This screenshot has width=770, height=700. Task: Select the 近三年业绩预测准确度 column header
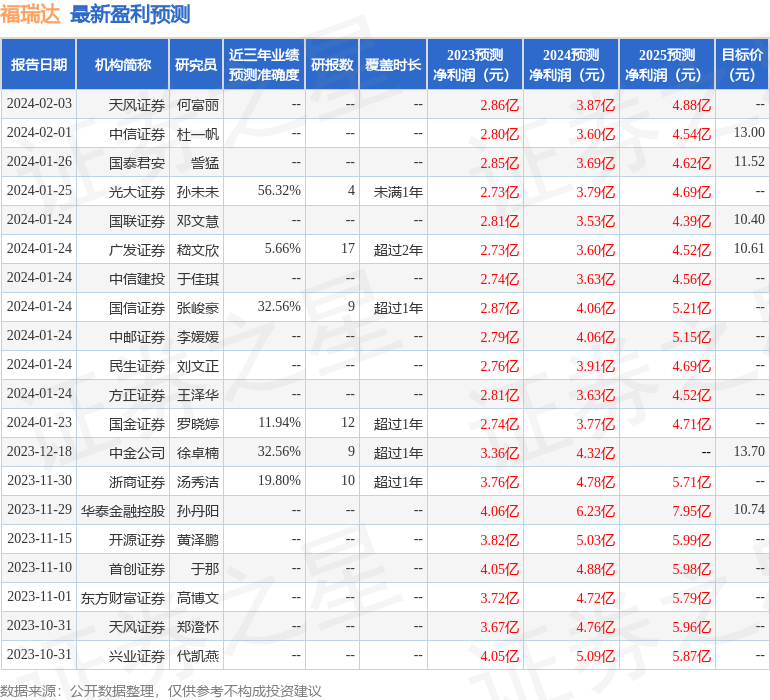(x=264, y=64)
